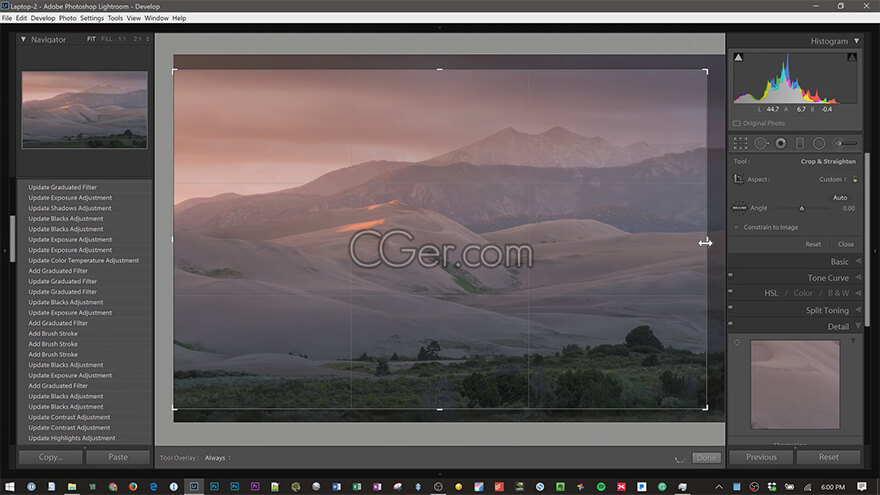Open Lightroom taskbar icon
The height and width of the screenshot is (495, 880).
(194, 487)
